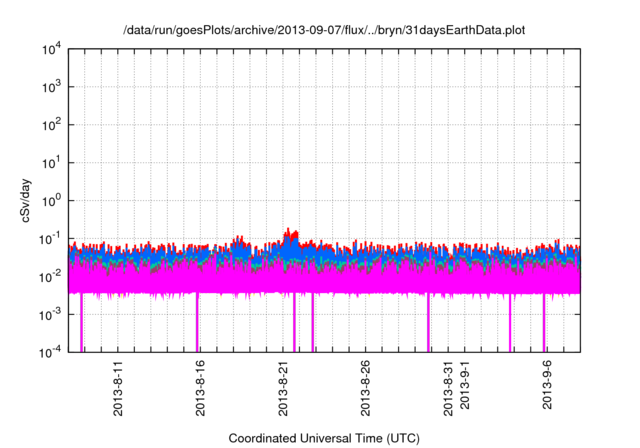Click the magenta dropout spike near 2013-8-16
The height and width of the screenshot is (448, 640).
pyautogui.click(x=197, y=322)
